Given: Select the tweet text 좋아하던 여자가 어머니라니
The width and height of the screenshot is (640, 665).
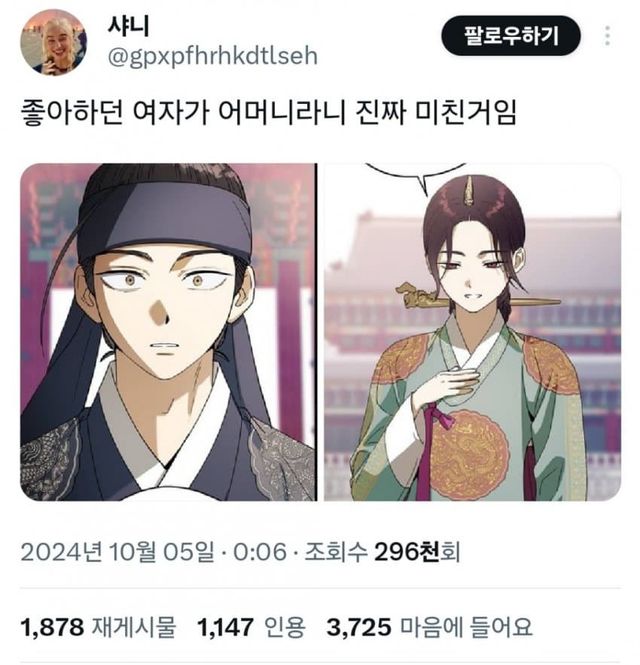Looking at the screenshot, I should point(183,112).
